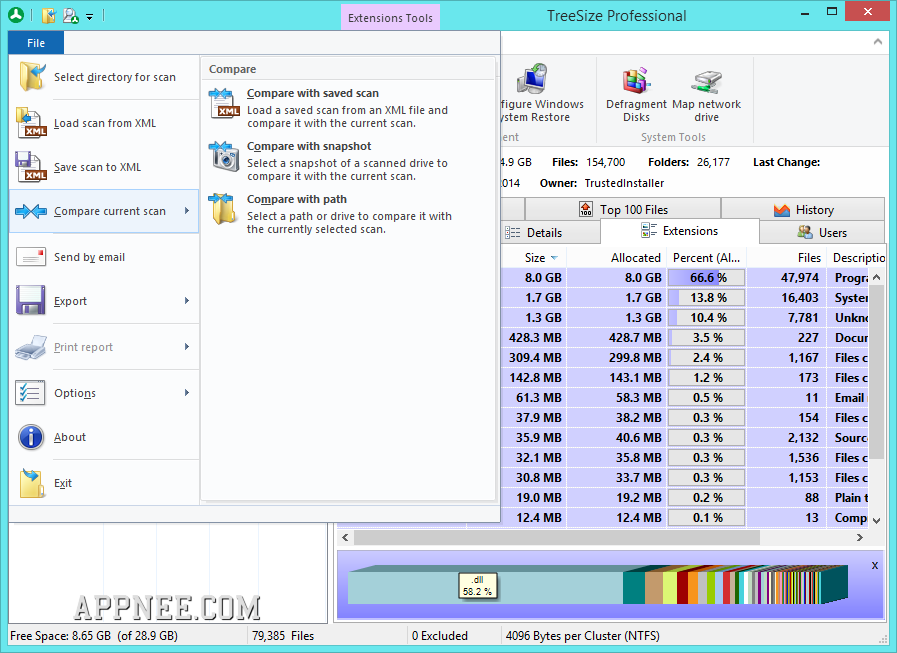The image size is (897, 653).
Task: Open Map network drive tool
Action: coord(707,96)
